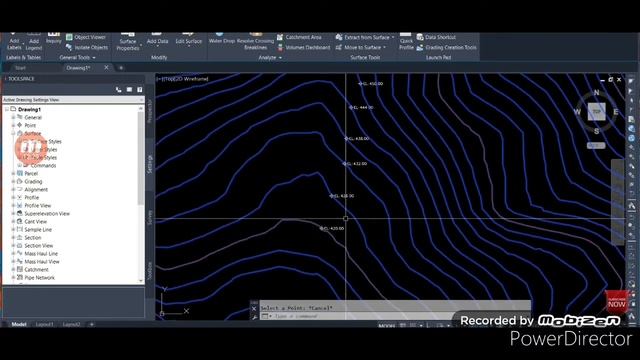
Task: Open Data Shortcut tool
Action: (x=436, y=37)
